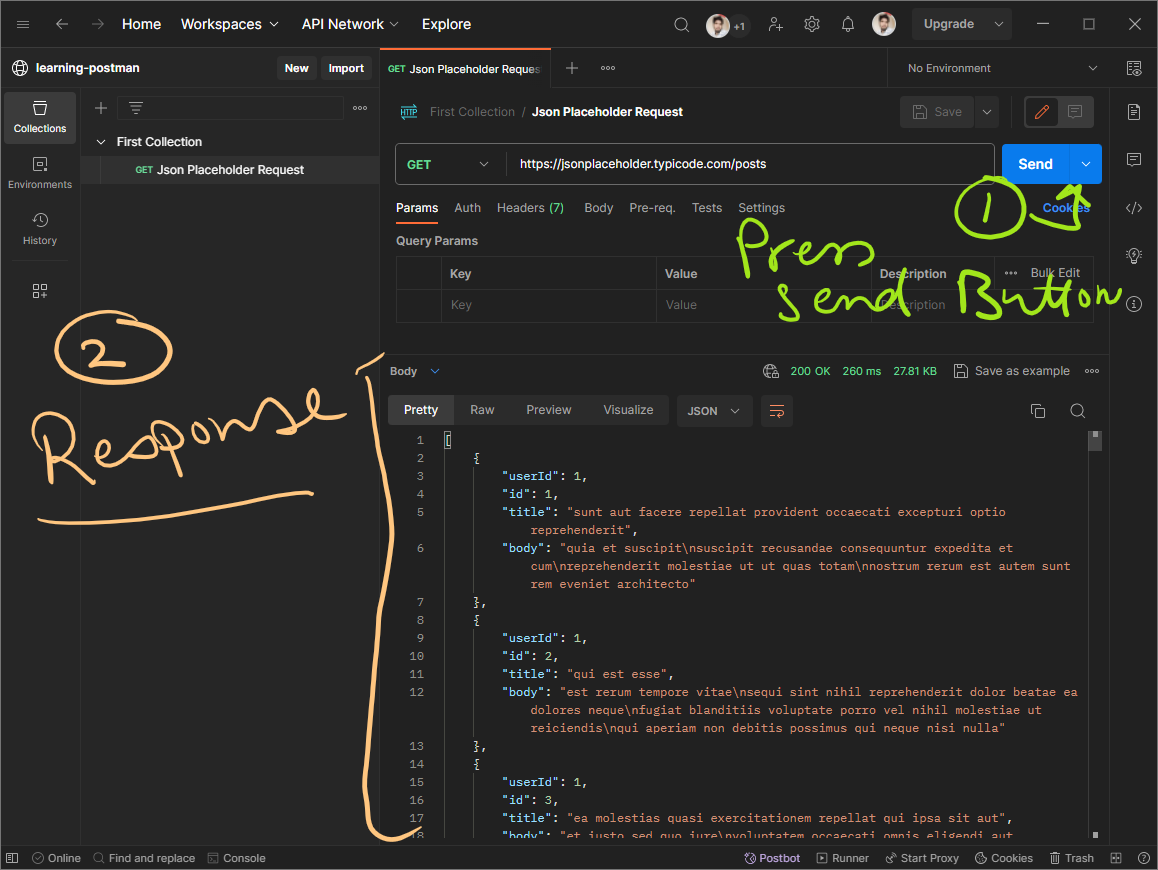Open the Console in status bar

pos(236,858)
